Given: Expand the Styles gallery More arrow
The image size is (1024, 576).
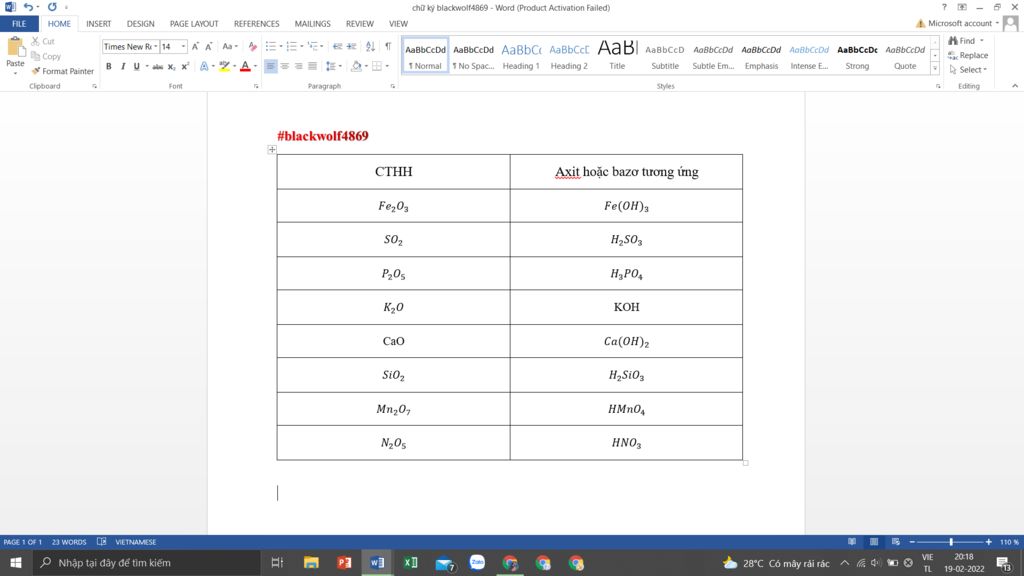Looking at the screenshot, I should [x=935, y=69].
